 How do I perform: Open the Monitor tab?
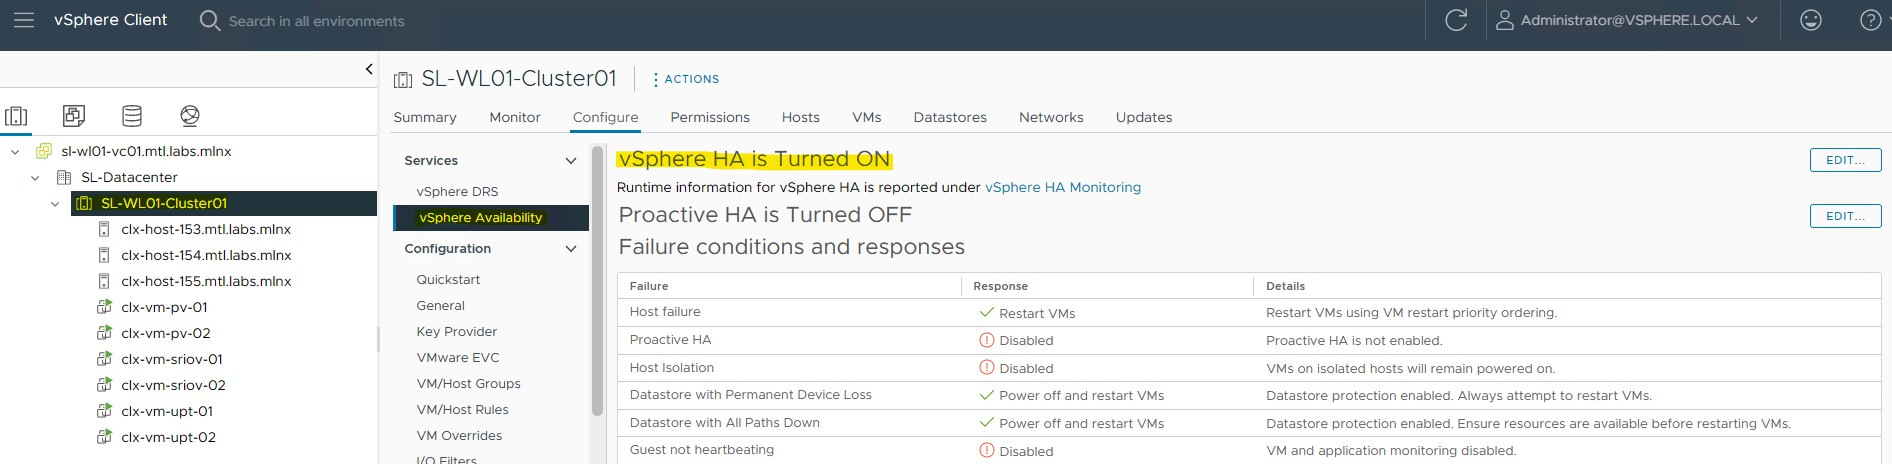click(515, 117)
